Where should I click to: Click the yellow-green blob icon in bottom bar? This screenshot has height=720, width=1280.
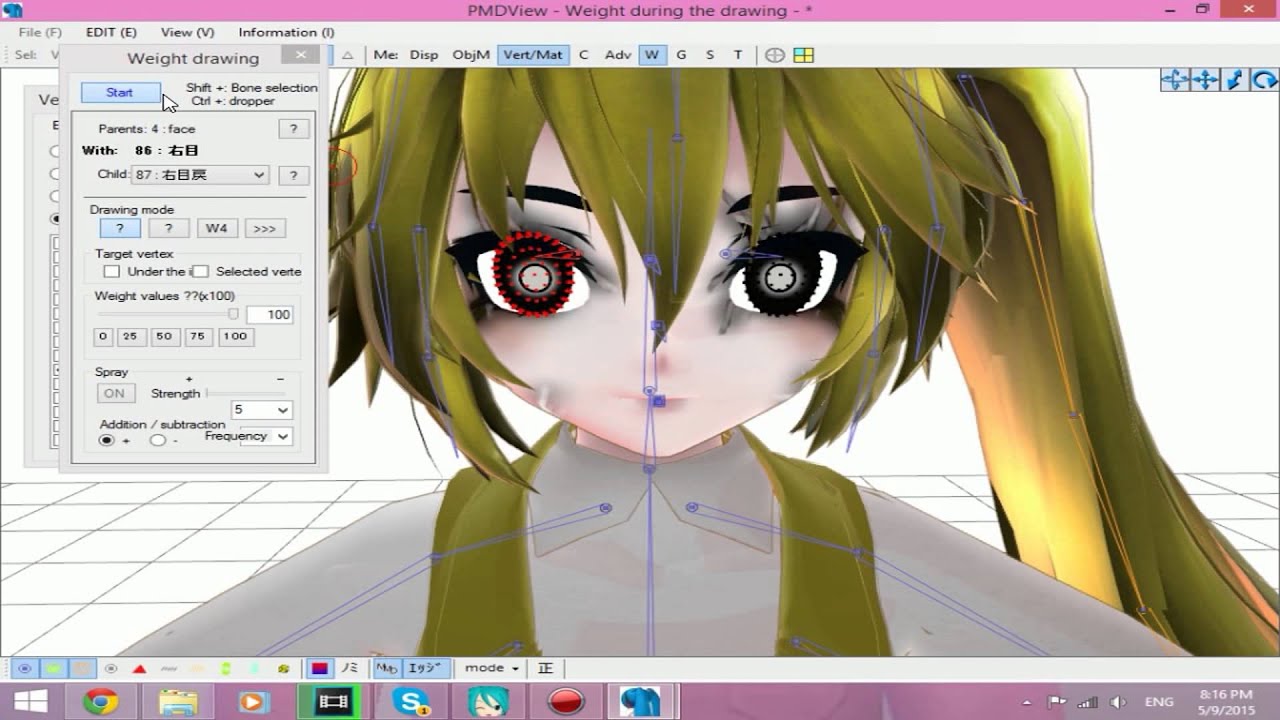pos(284,668)
